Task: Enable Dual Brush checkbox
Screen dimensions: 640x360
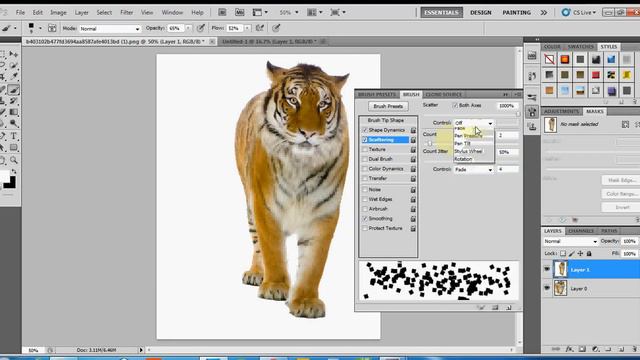Action: 365,159
